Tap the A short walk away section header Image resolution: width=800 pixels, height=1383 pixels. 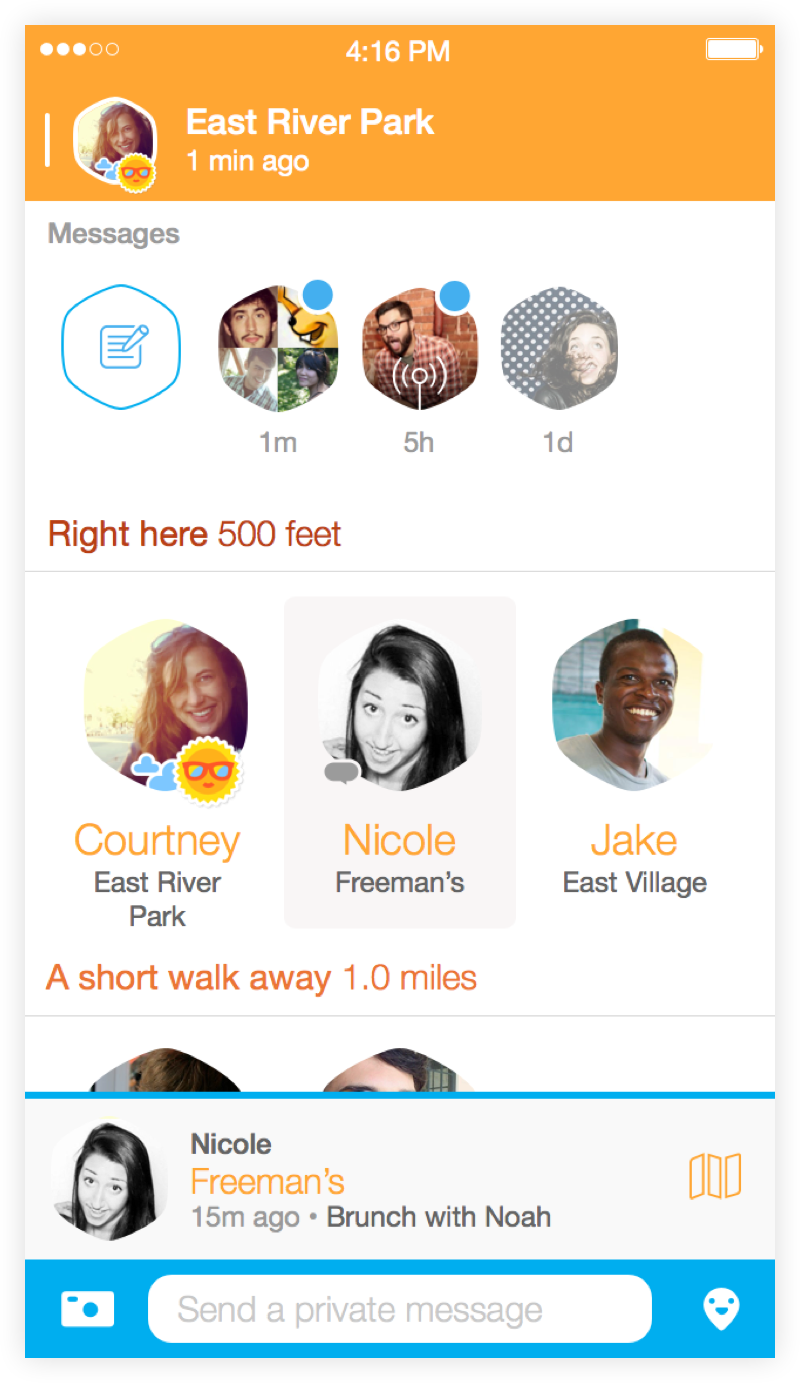[261, 977]
